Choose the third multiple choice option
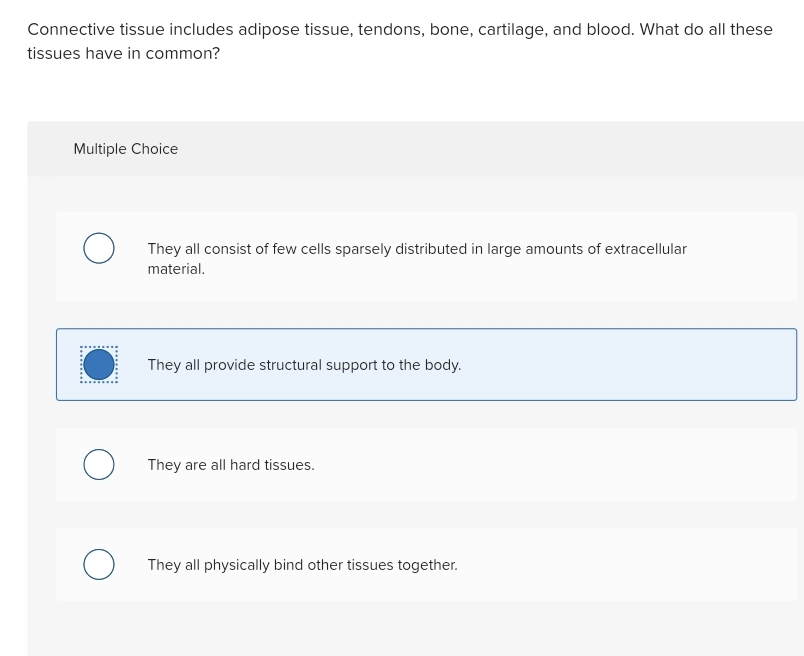This screenshot has width=804, height=656. [230, 464]
